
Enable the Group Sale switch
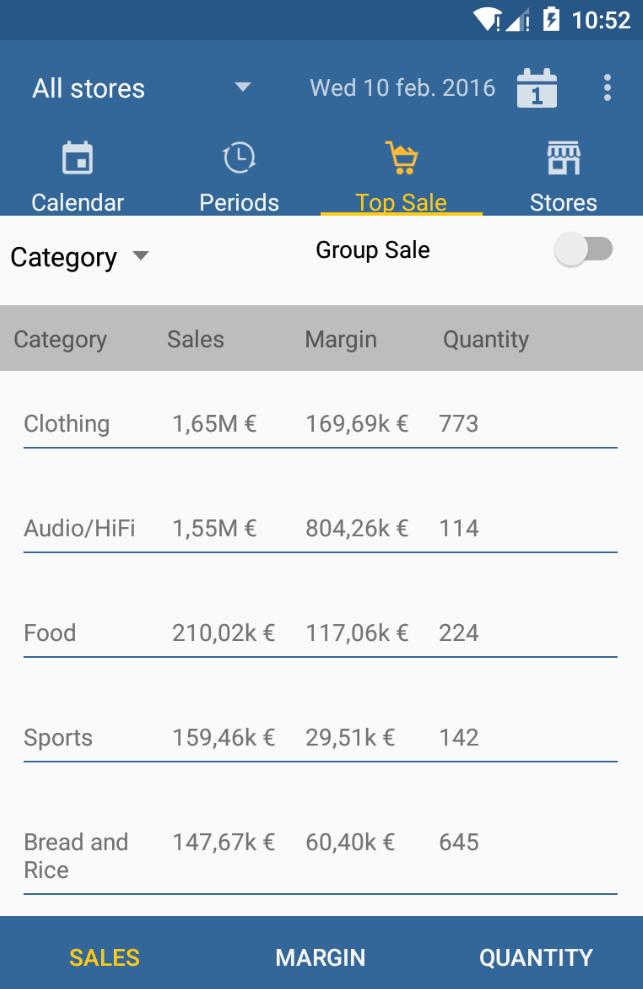(584, 250)
